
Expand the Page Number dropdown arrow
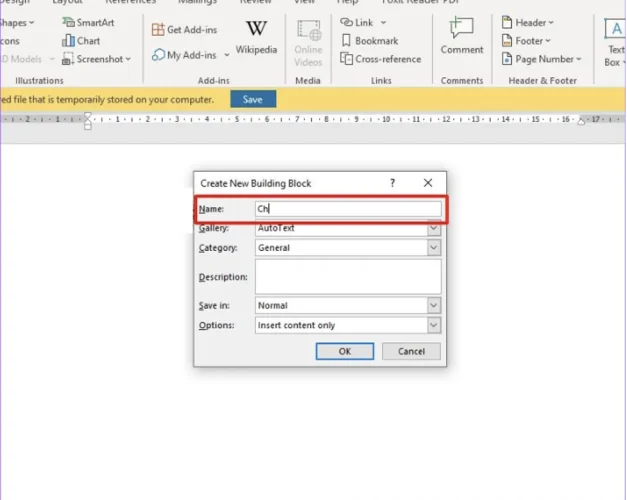click(579, 59)
